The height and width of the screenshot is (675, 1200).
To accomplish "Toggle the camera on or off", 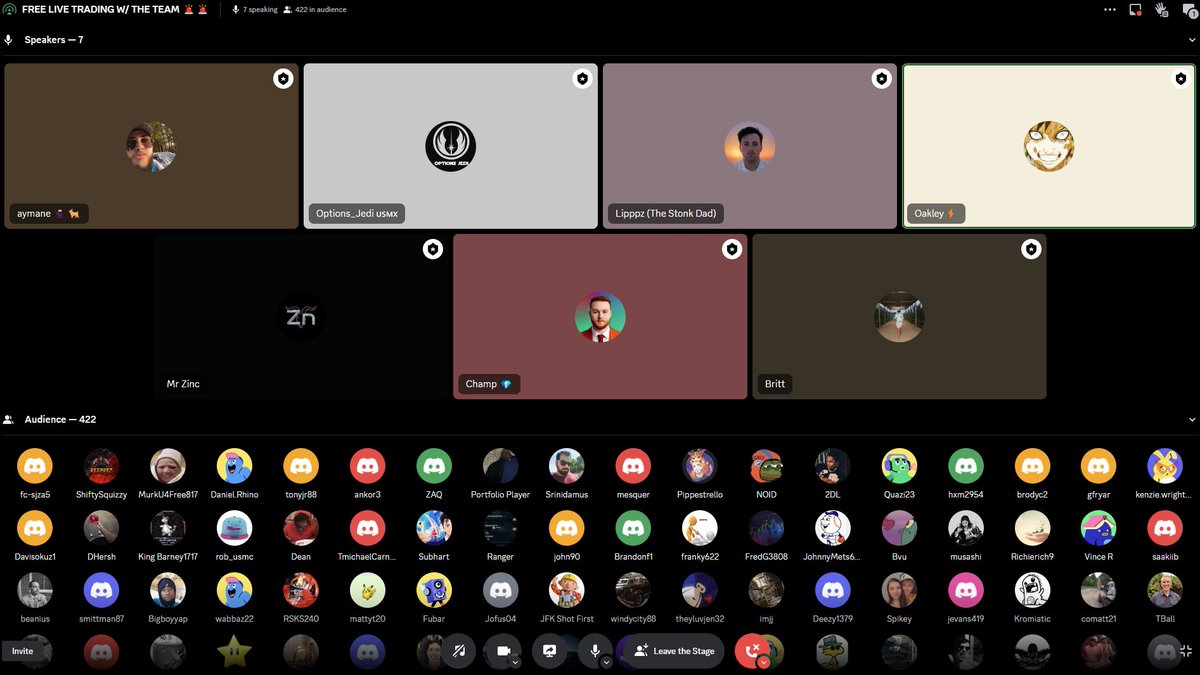I will 503,651.
